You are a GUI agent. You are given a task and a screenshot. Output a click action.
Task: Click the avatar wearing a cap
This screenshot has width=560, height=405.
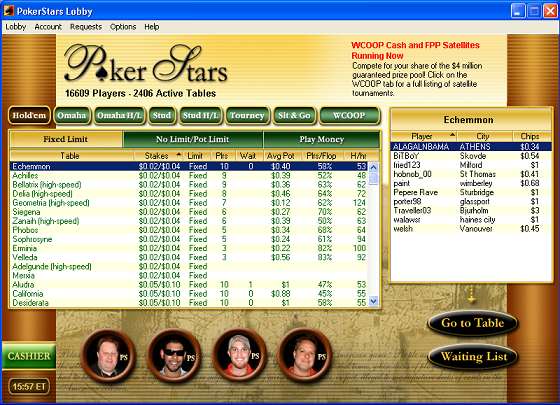click(x=239, y=356)
